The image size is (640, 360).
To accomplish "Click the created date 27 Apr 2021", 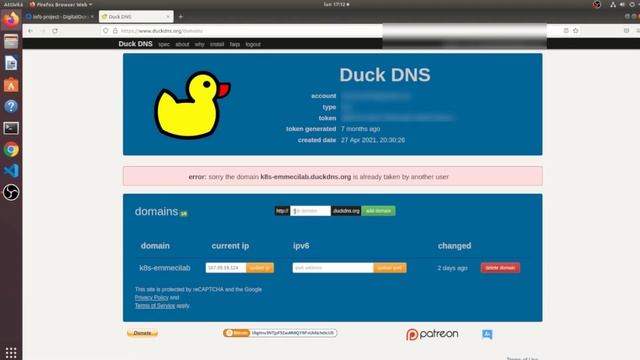I will coord(373,140).
